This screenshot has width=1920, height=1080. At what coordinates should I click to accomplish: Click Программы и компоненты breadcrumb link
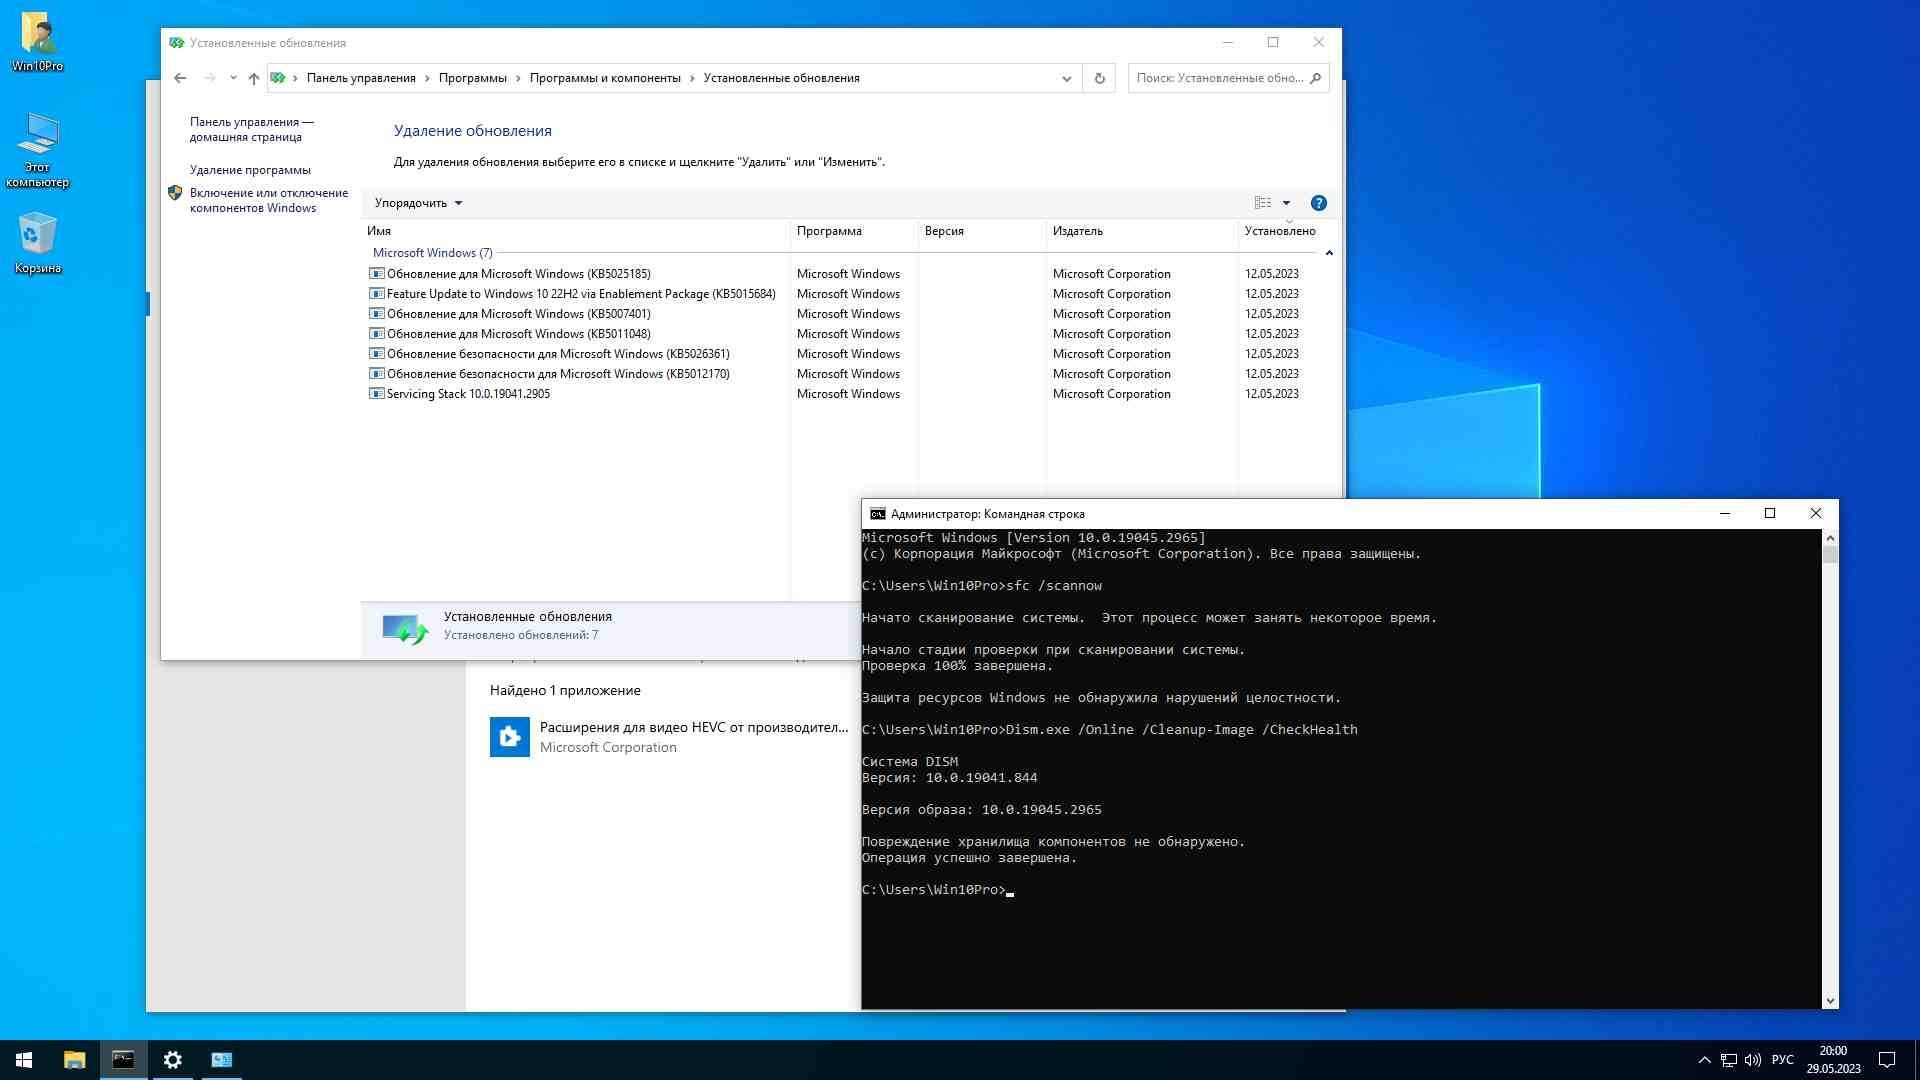click(605, 78)
